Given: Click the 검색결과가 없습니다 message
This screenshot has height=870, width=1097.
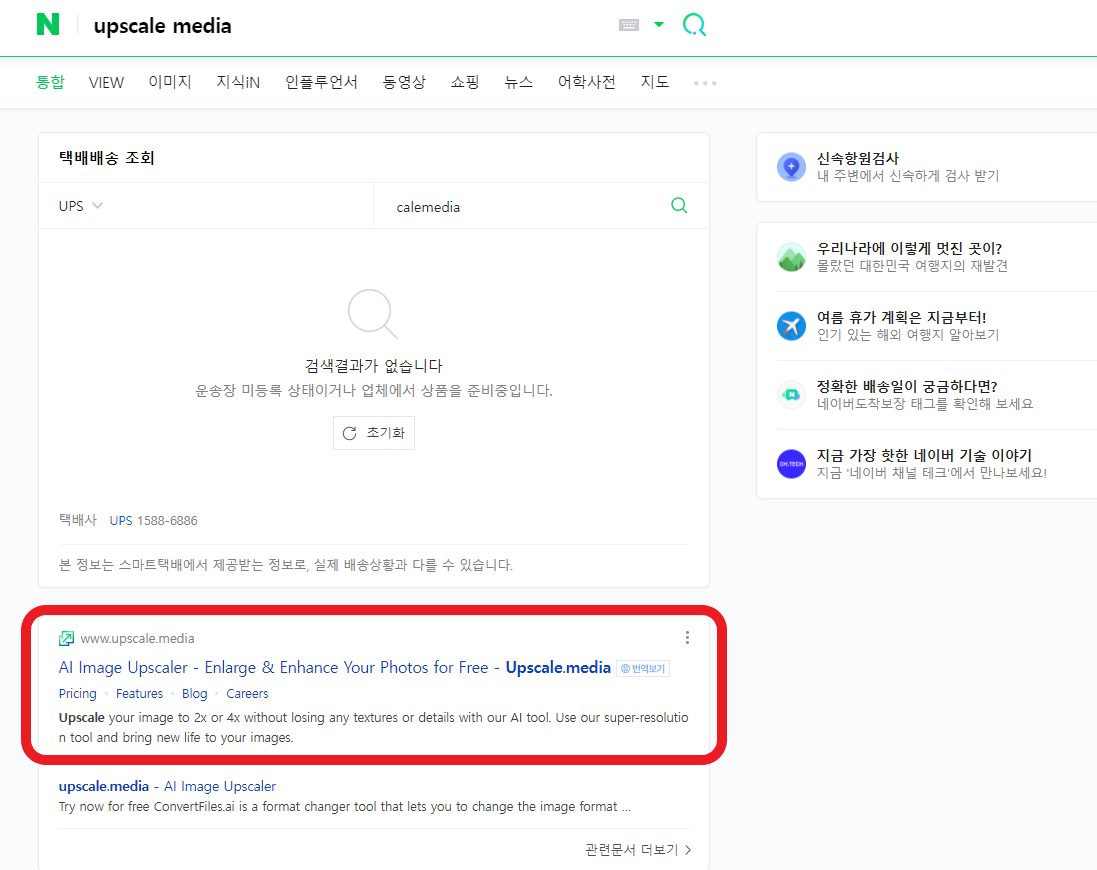Looking at the screenshot, I should 374,366.
